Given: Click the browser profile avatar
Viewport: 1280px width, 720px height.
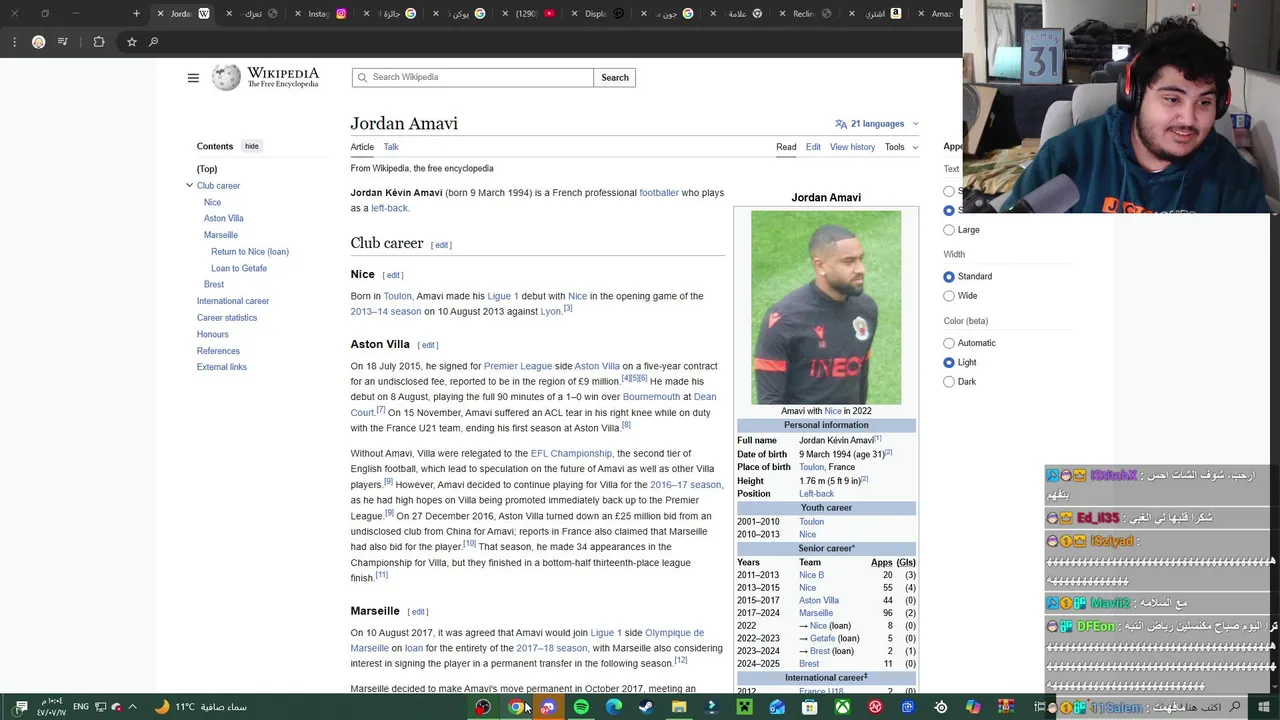Looking at the screenshot, I should (38, 42).
